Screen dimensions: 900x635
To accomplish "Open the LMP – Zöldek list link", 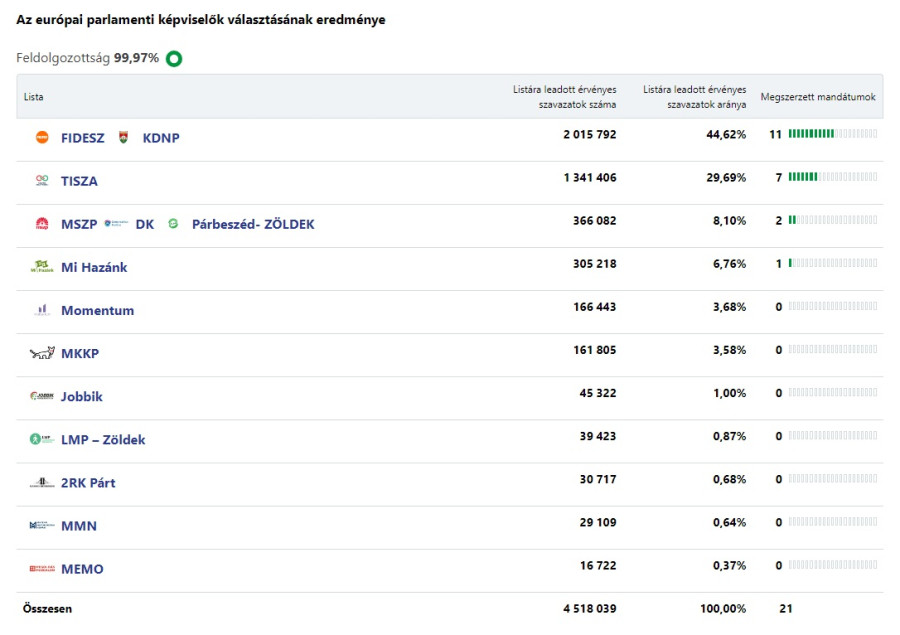I will [103, 439].
